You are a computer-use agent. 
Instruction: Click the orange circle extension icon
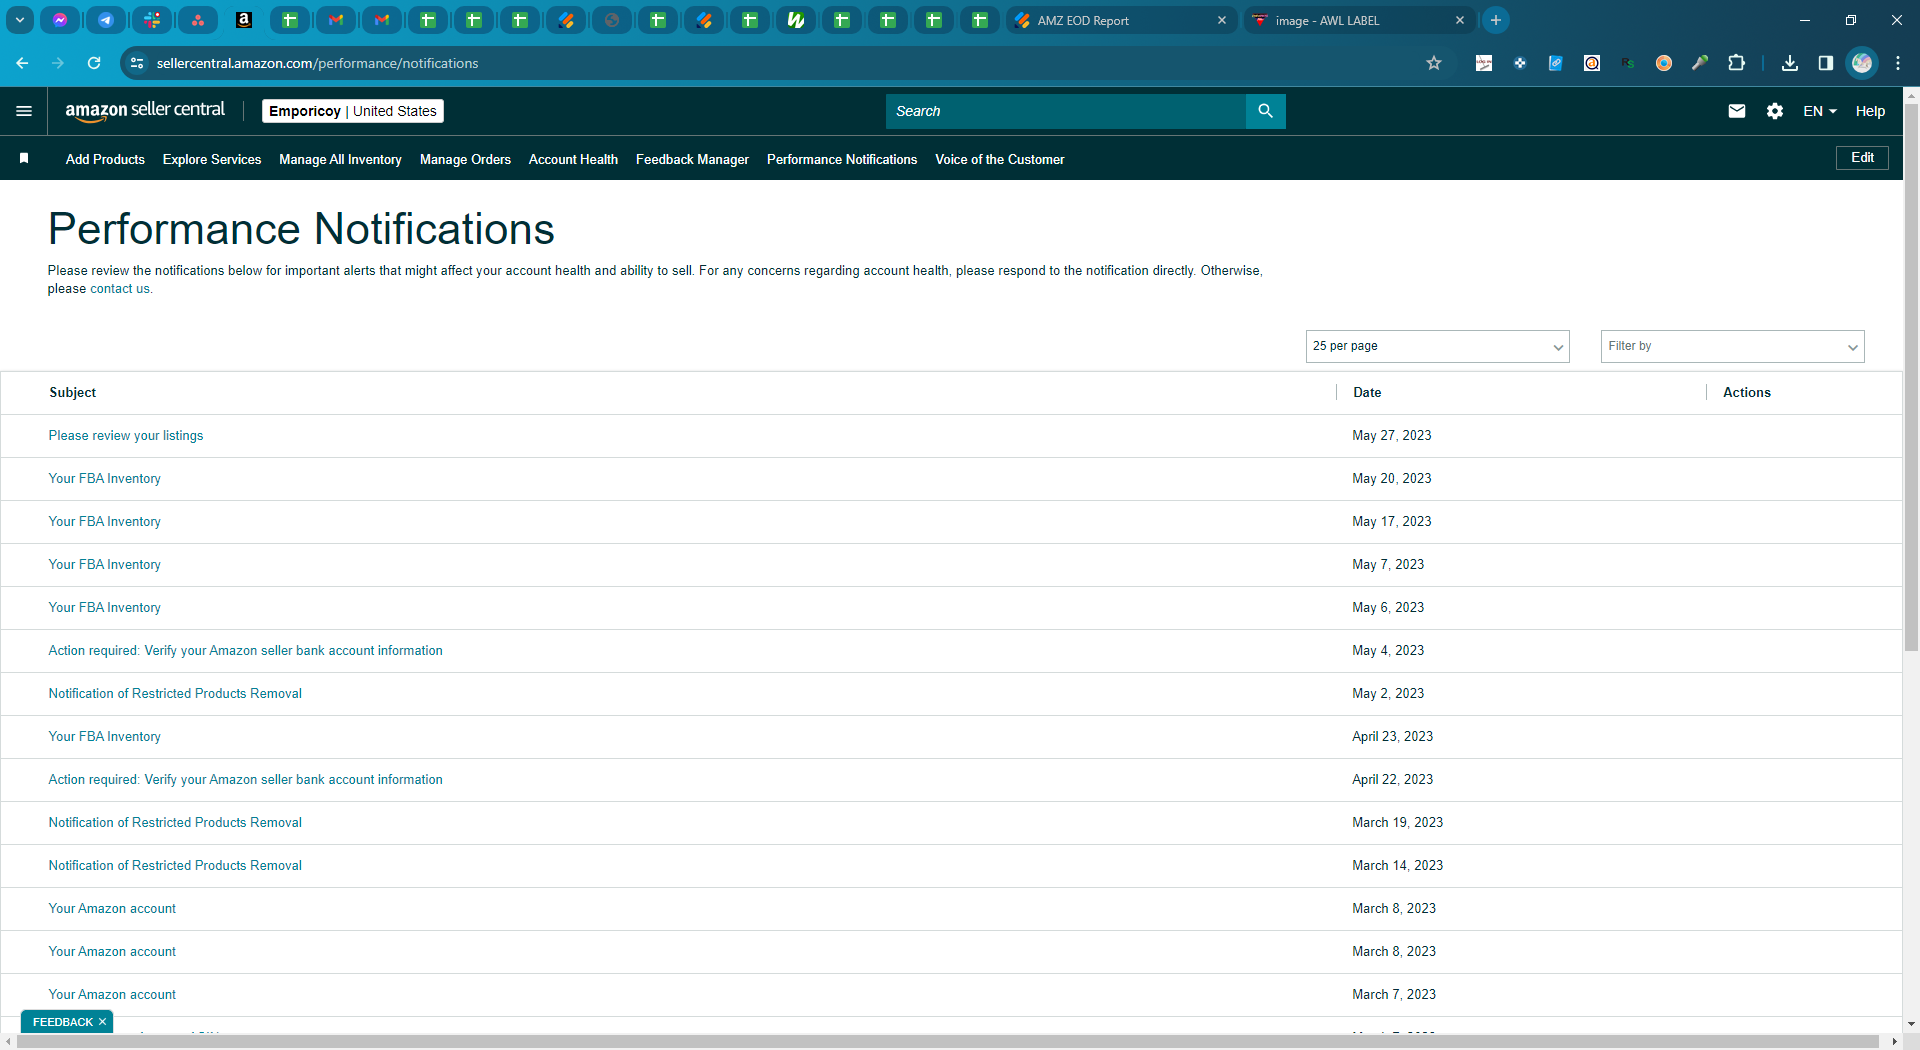(1664, 63)
